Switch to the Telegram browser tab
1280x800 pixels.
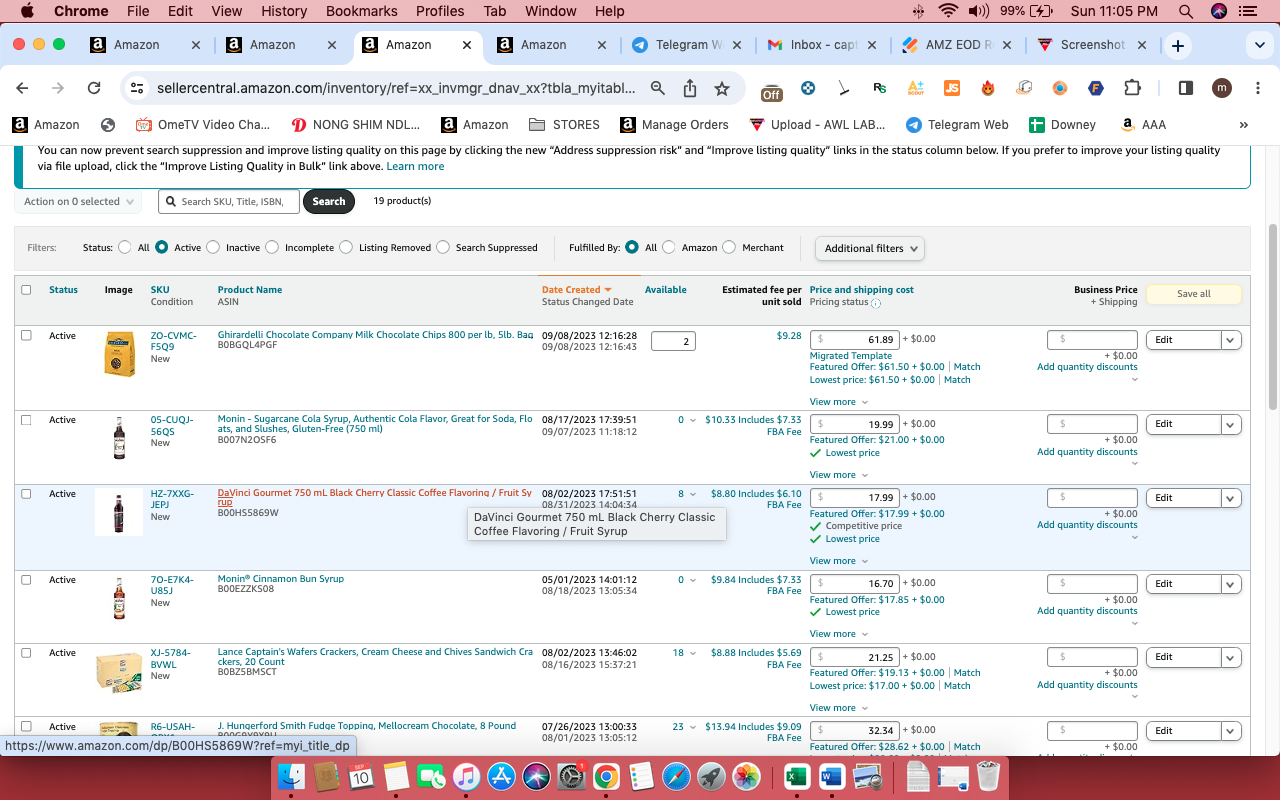tap(686, 45)
